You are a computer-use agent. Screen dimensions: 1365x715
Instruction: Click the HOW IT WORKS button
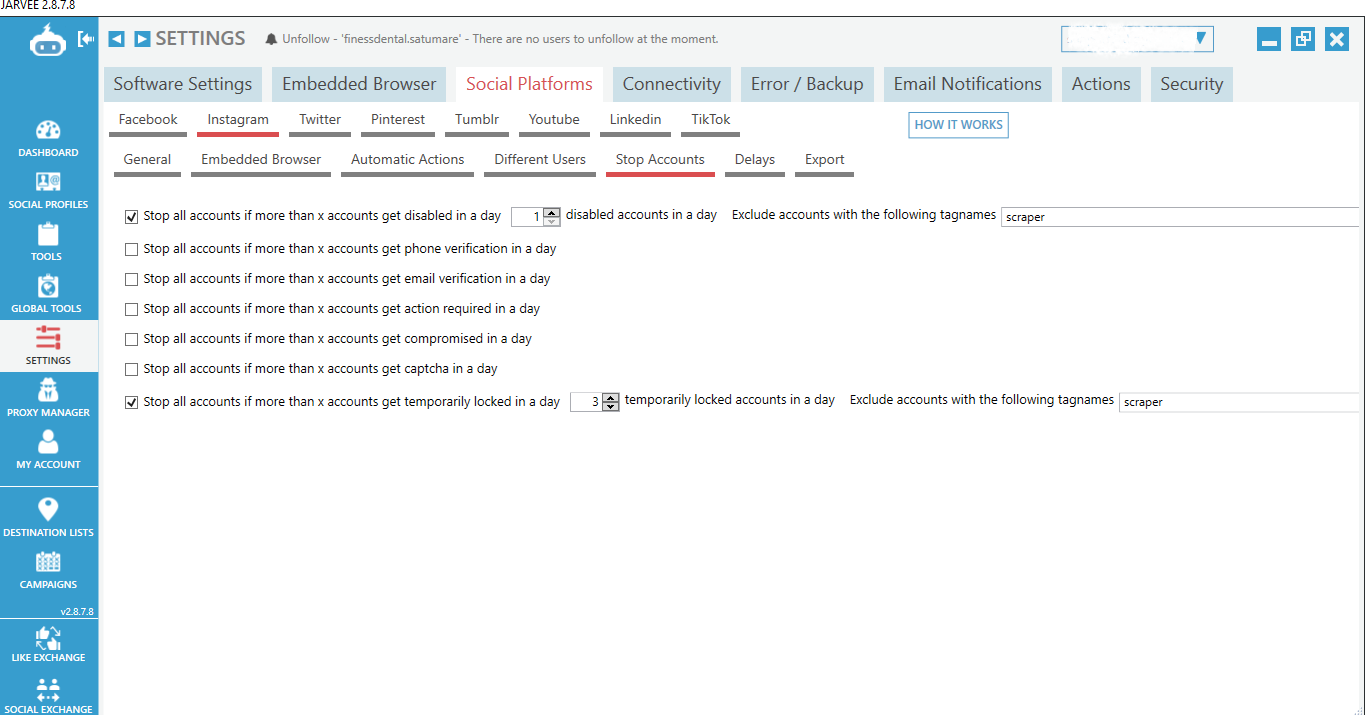click(x=959, y=125)
